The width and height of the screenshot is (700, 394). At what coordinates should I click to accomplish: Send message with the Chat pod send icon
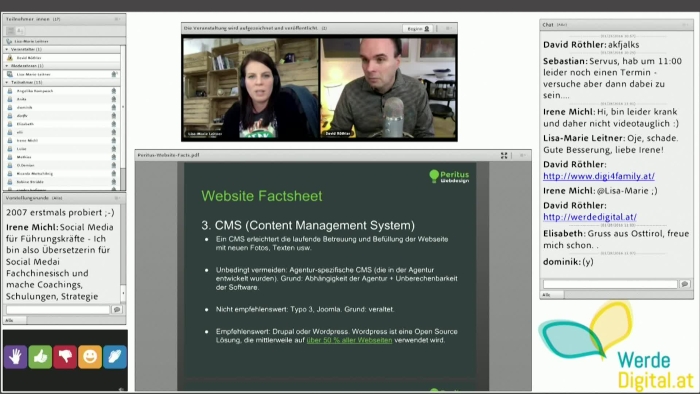tap(685, 284)
